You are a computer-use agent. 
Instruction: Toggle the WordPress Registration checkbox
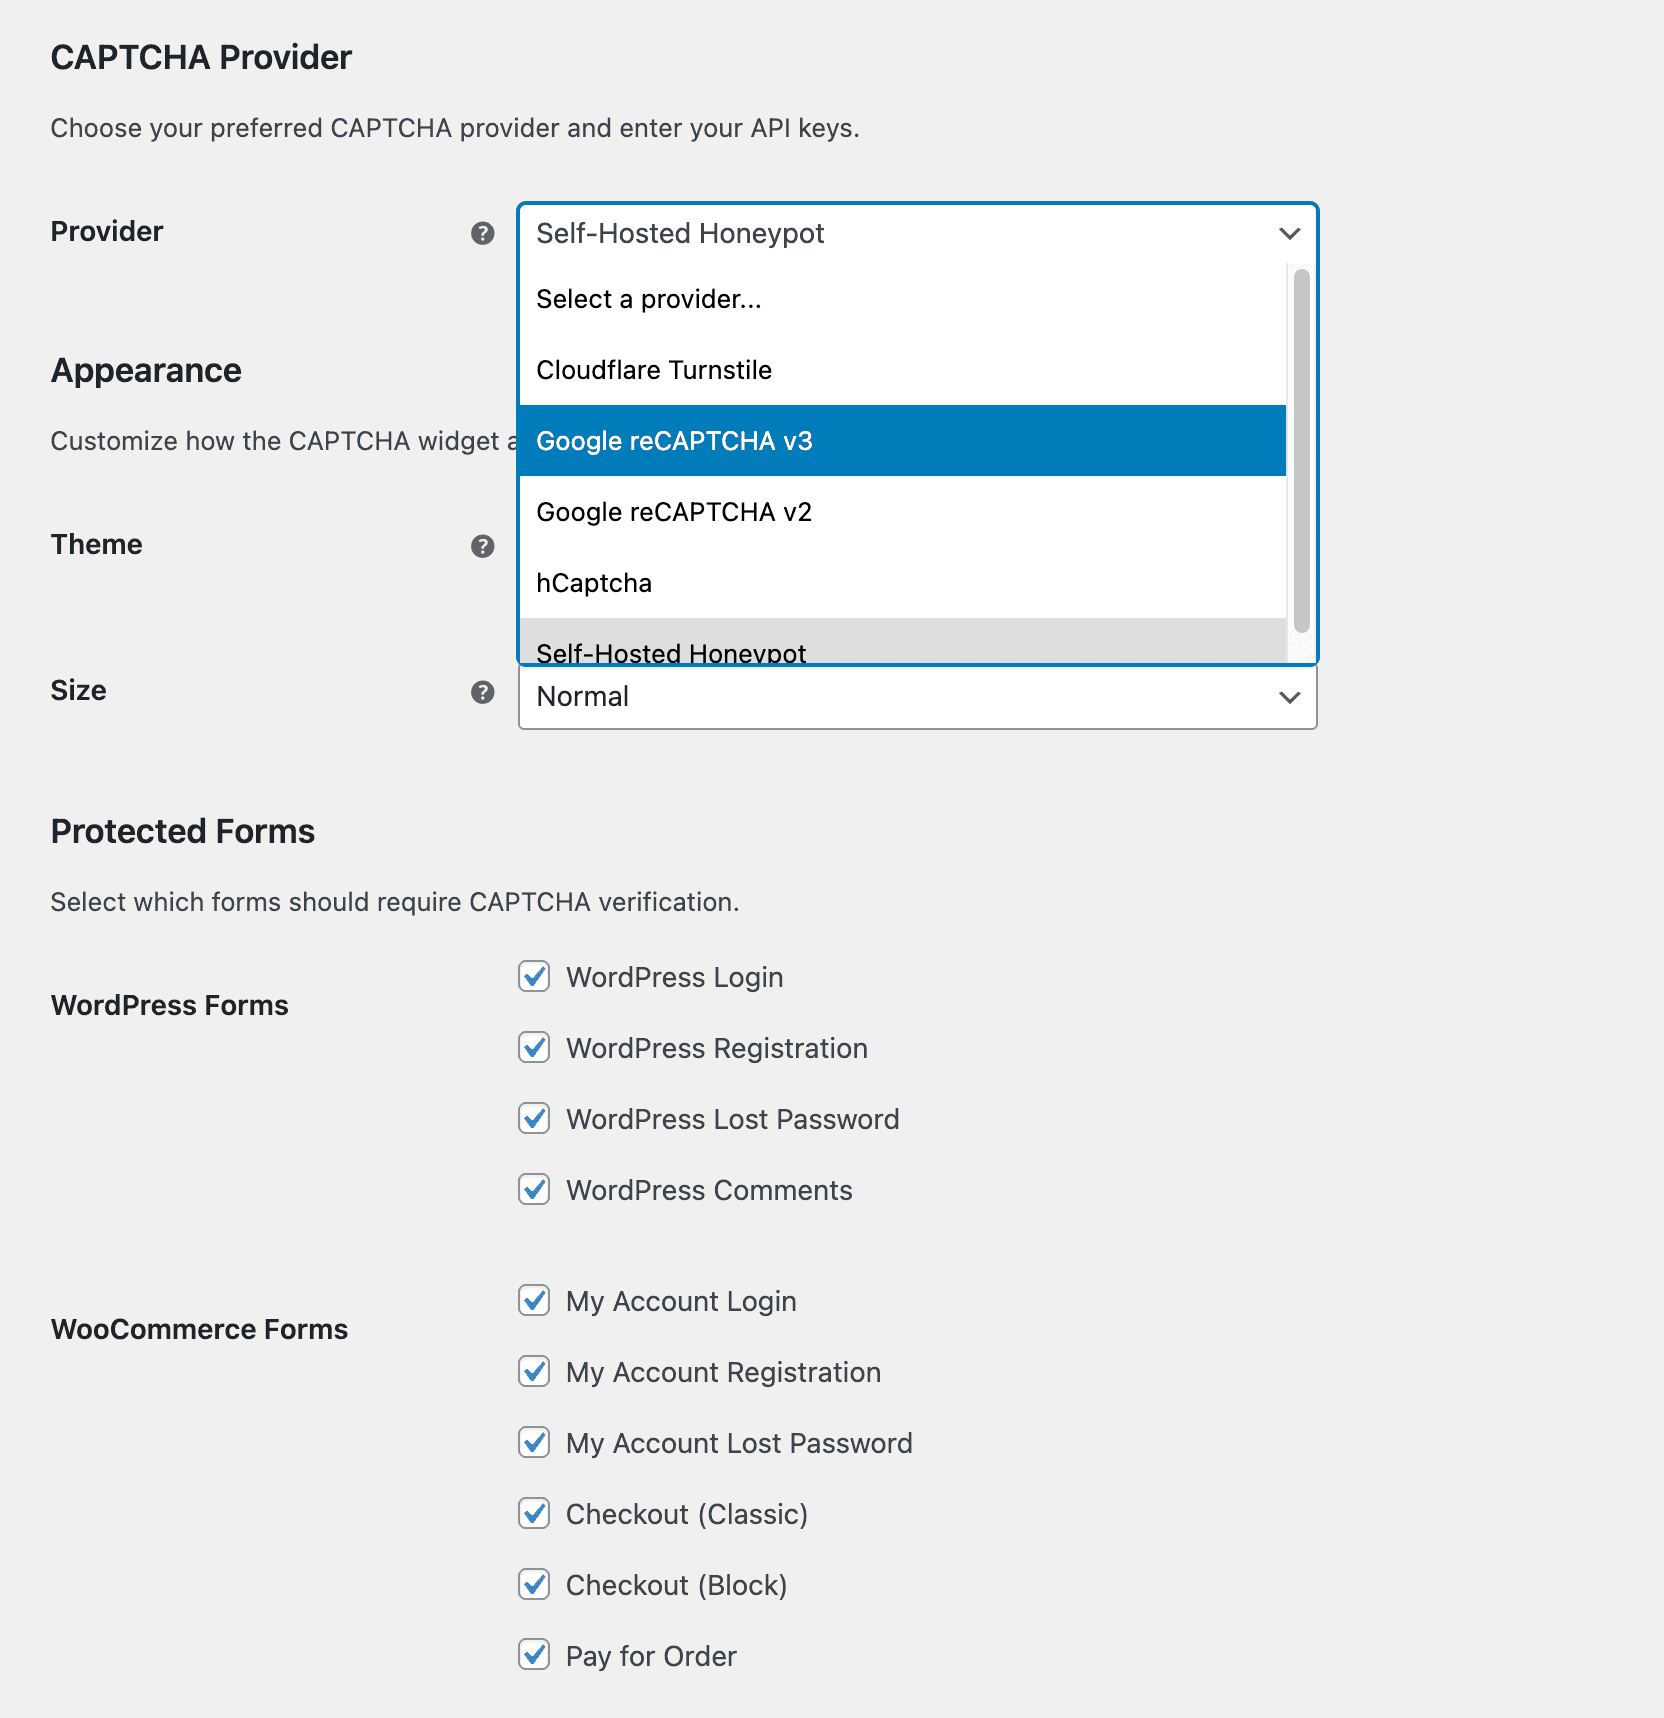(x=534, y=1047)
